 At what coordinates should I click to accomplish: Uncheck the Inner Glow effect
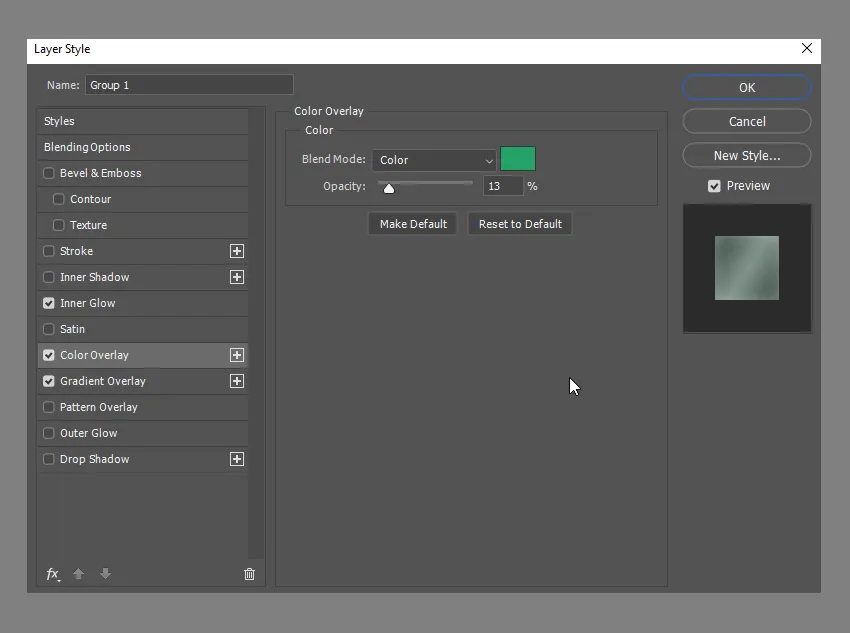(49, 303)
